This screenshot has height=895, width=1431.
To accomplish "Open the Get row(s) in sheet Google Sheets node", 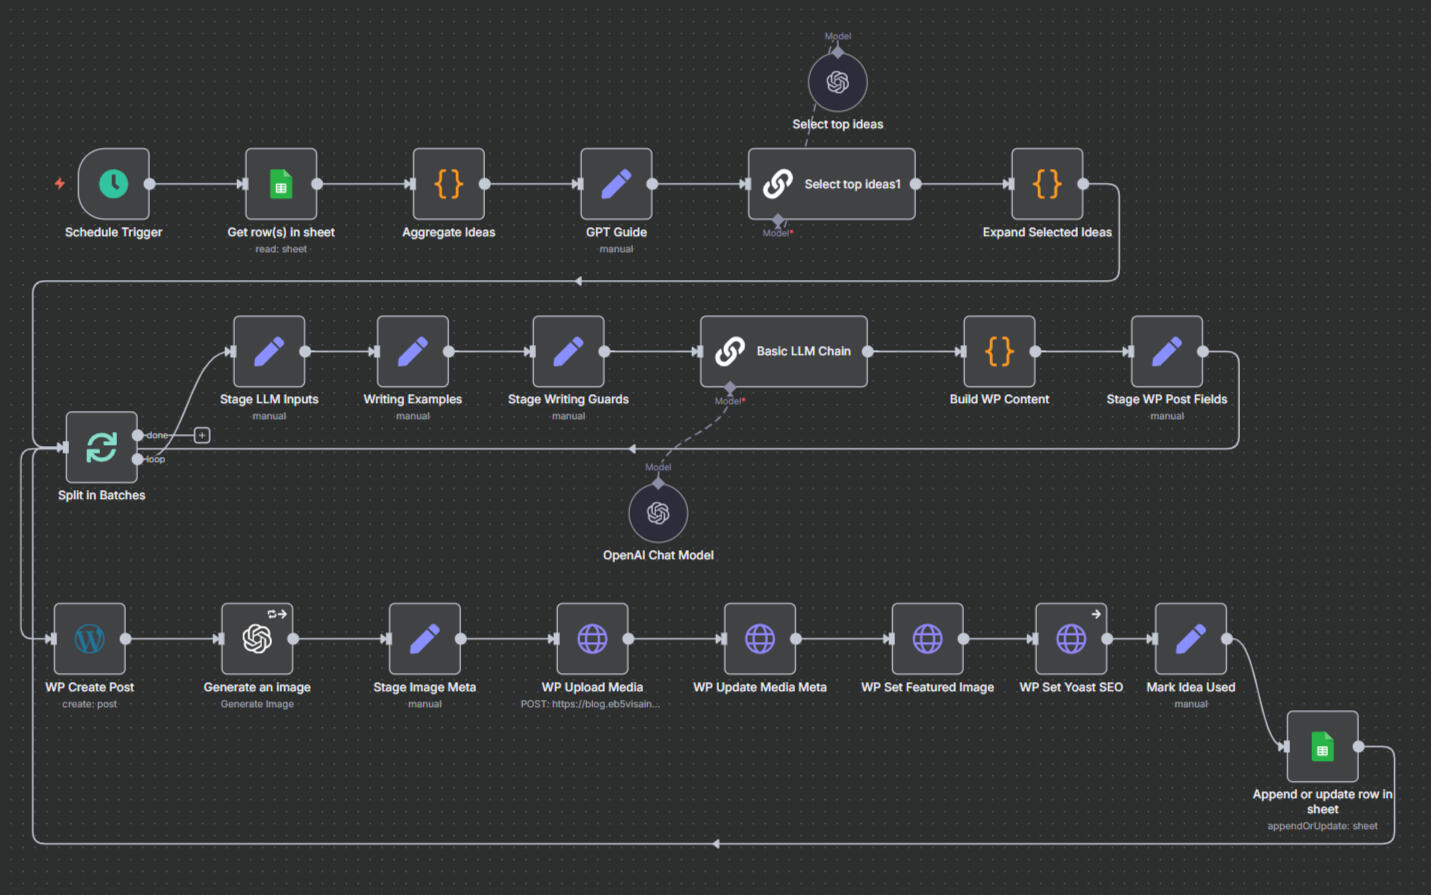I will [280, 184].
